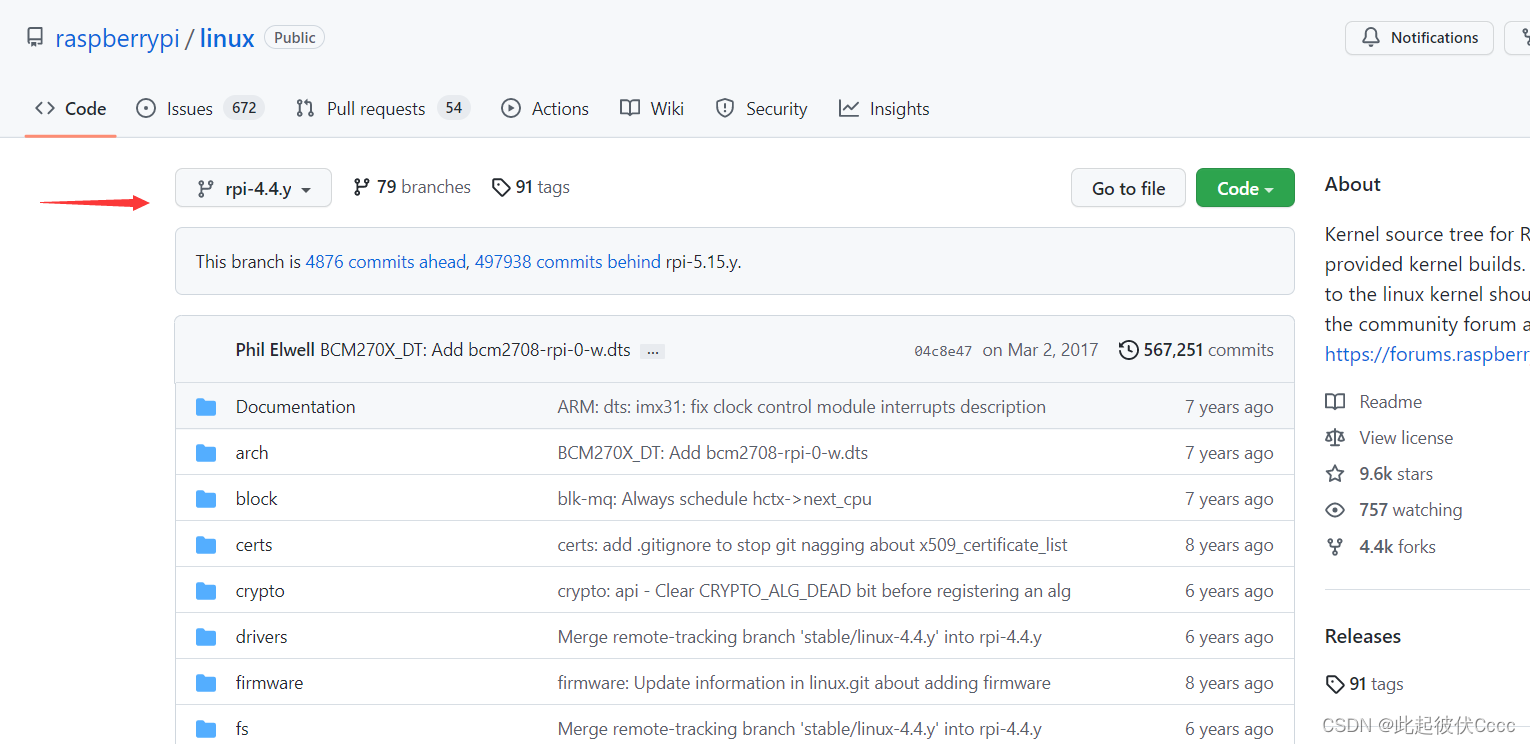Open the Security tab
The height and width of the screenshot is (744, 1530).
(x=761, y=108)
